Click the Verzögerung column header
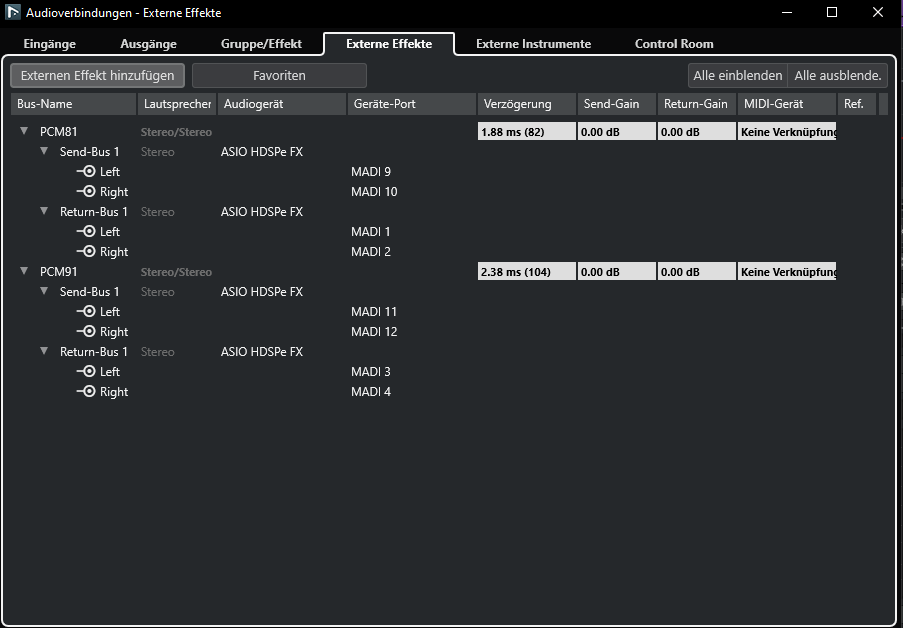Viewport: 903px width, 628px height. [526, 104]
